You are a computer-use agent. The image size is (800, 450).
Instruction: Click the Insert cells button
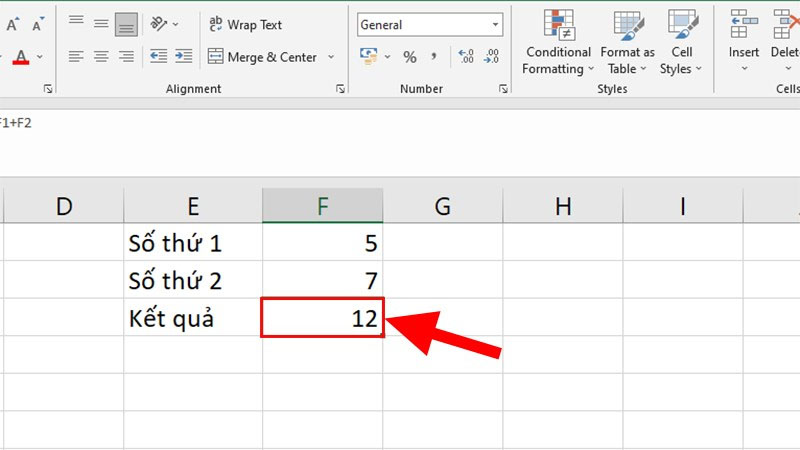coord(743,43)
